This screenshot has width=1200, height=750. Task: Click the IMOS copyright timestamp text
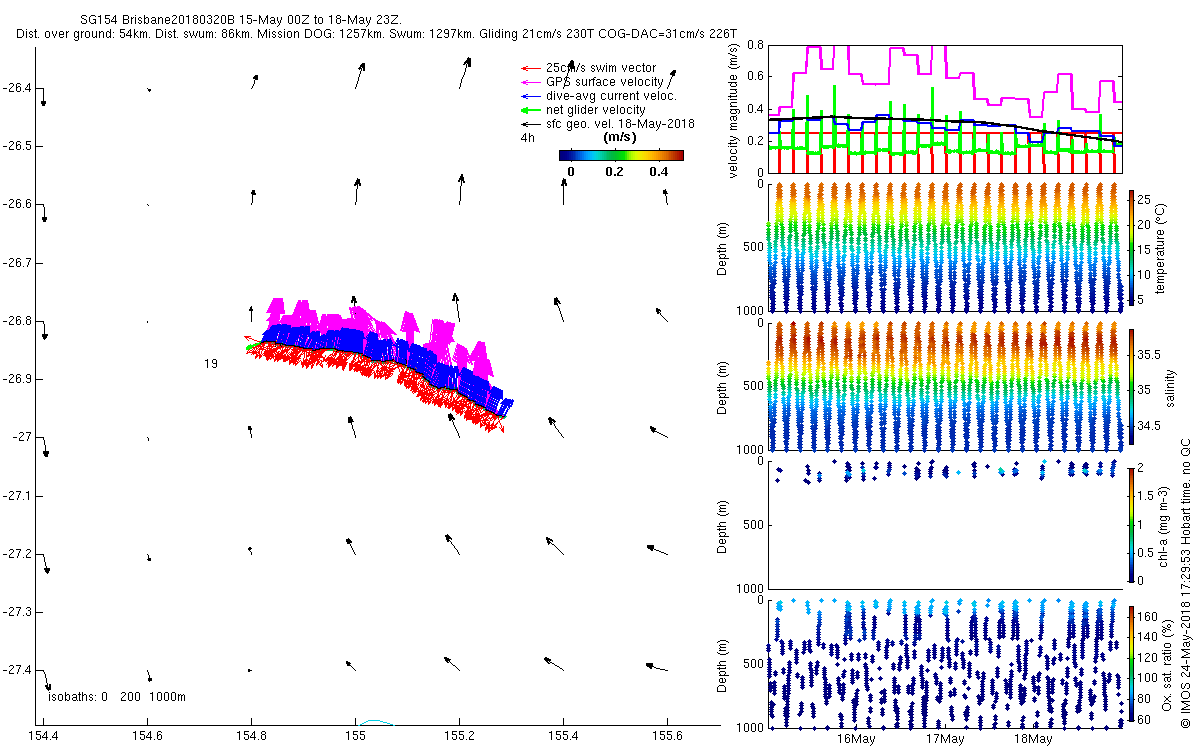pos(1186,581)
